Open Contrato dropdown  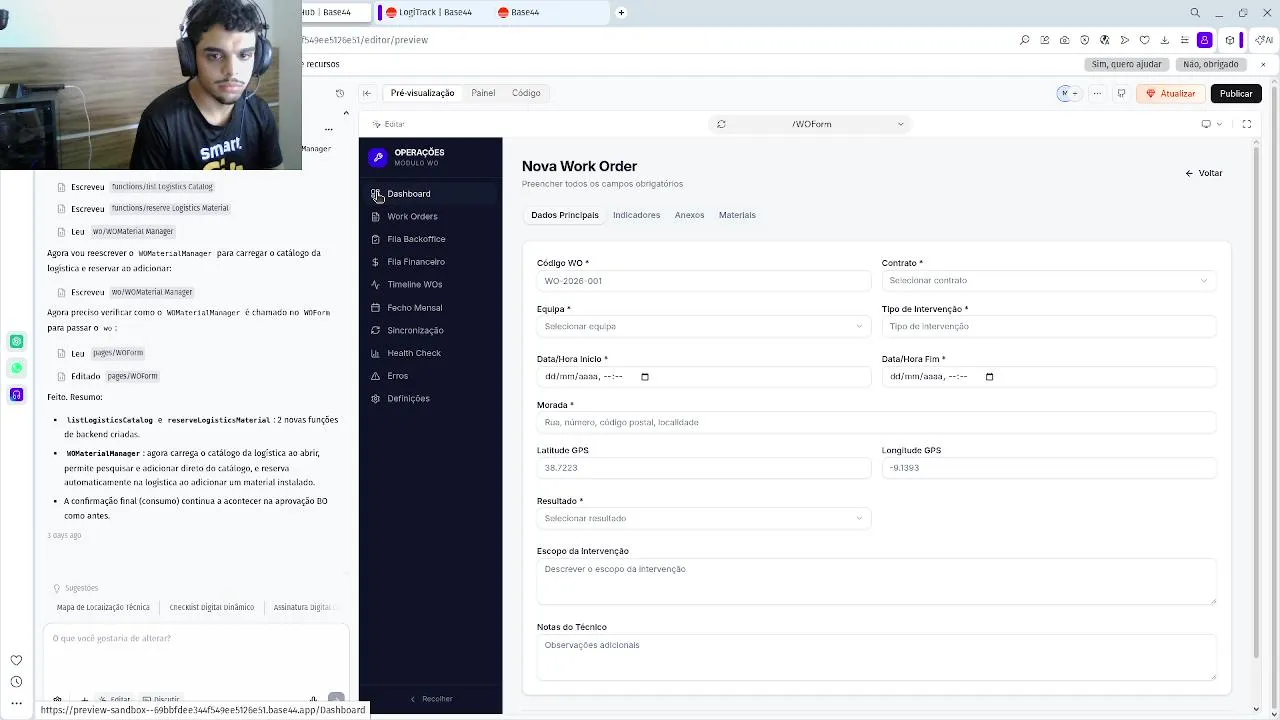1048,281
